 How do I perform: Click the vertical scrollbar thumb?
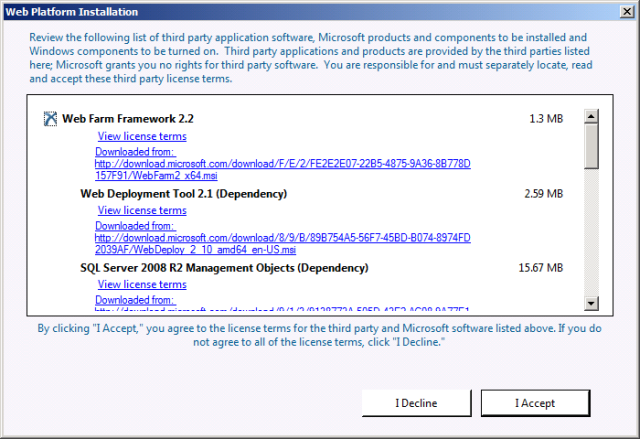(x=591, y=141)
